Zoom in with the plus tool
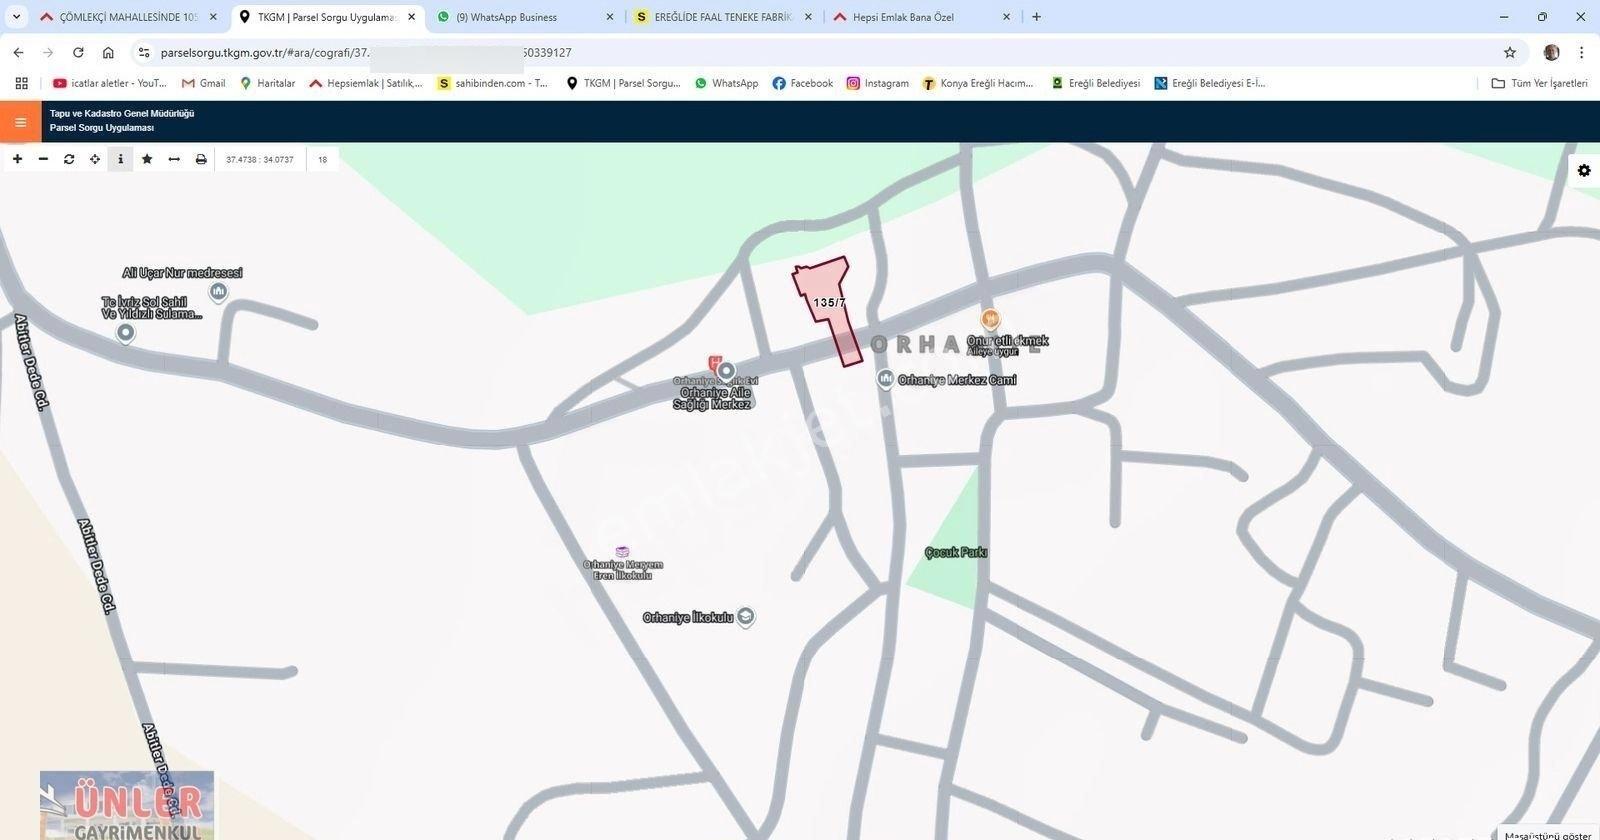 [x=17, y=159]
